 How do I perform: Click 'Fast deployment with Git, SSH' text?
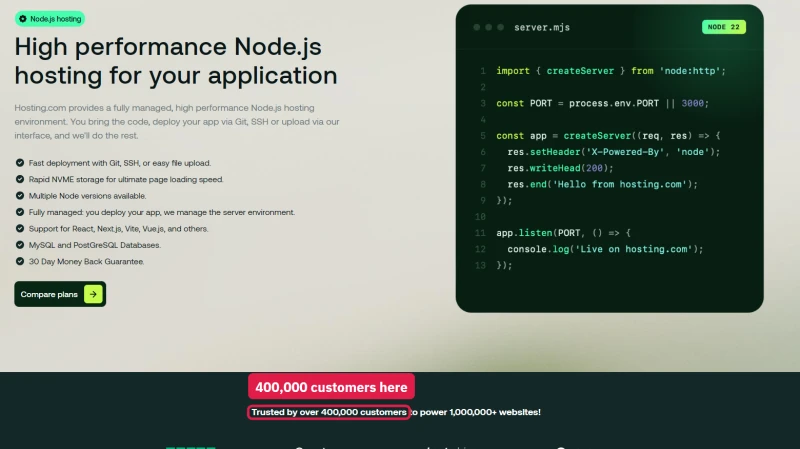click(x=120, y=163)
